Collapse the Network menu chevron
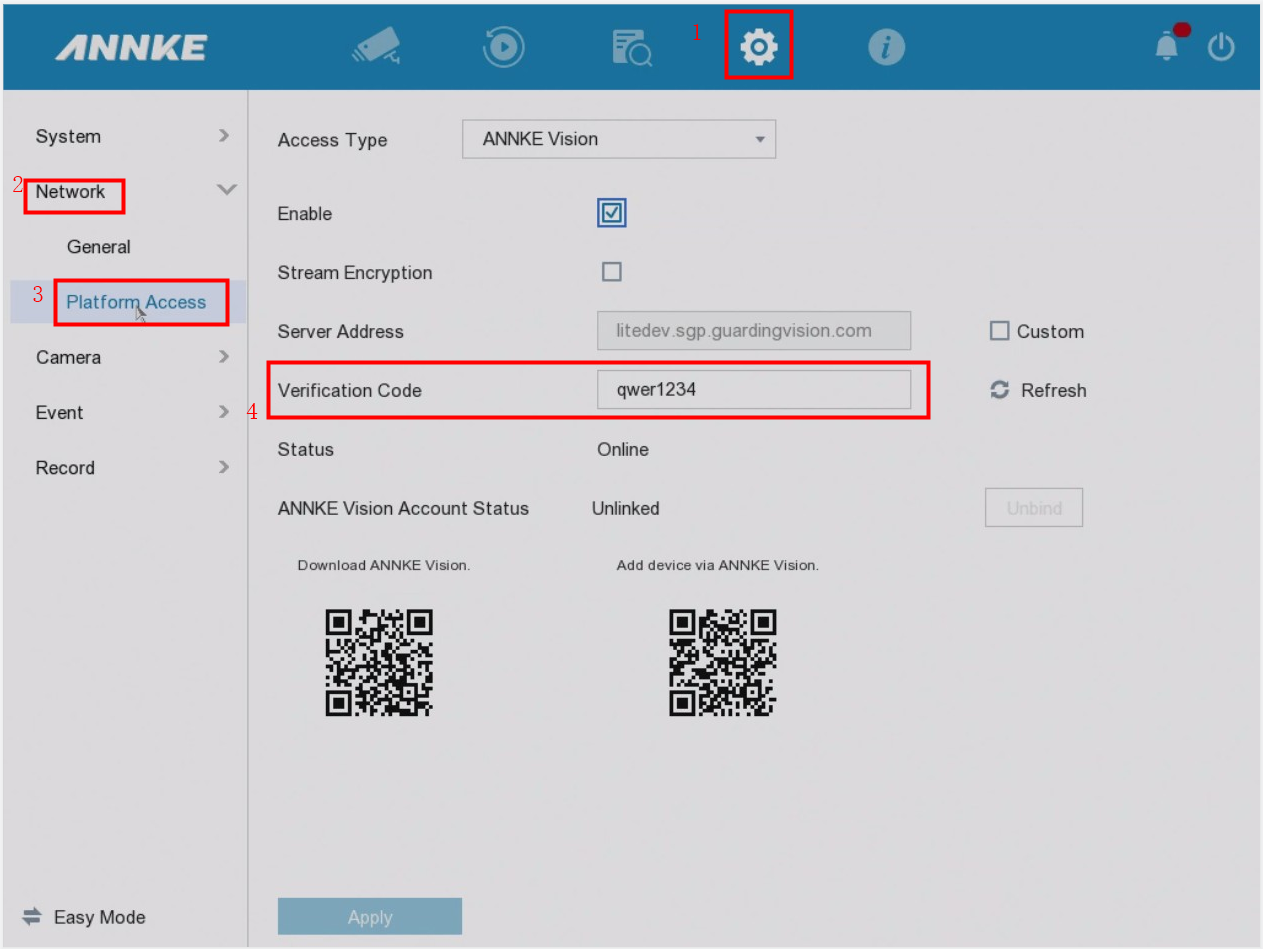Viewport: 1263px width, 949px height. click(227, 189)
